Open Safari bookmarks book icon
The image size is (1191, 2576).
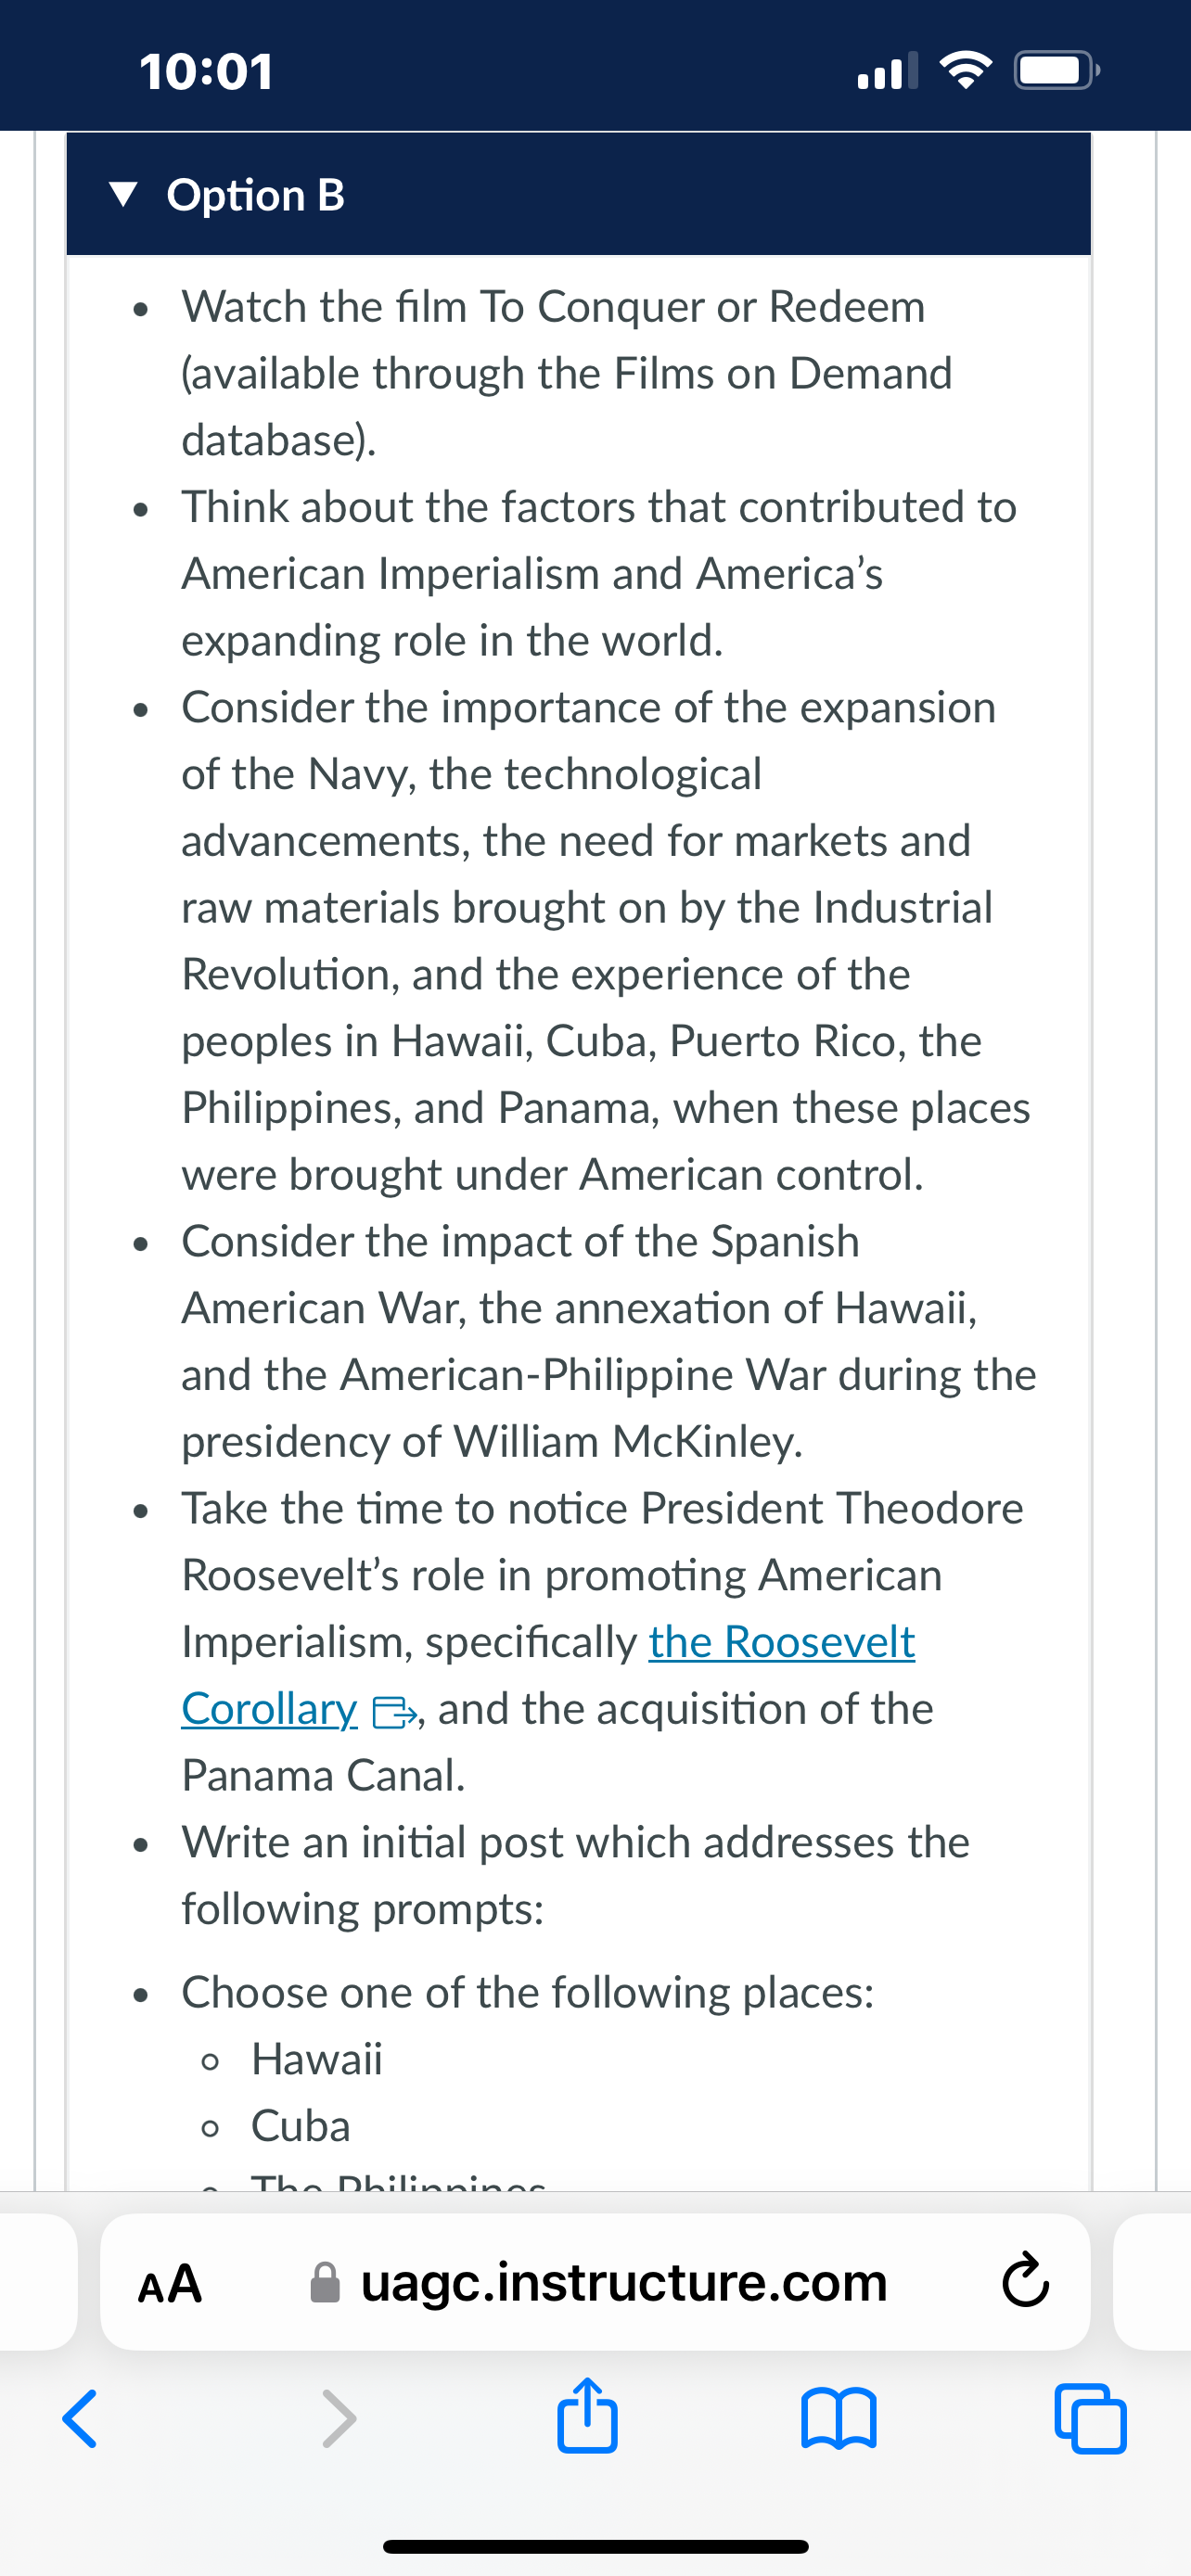pos(839,2419)
